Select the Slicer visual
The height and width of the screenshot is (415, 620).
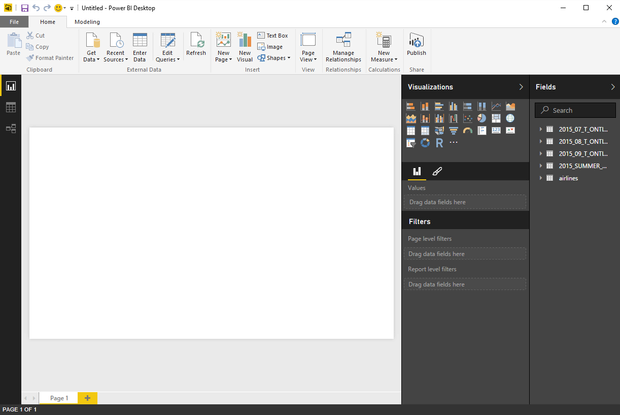410,143
